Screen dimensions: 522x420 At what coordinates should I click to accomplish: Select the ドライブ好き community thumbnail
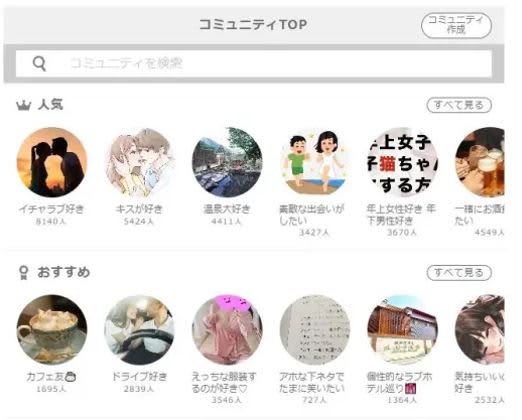click(139, 330)
